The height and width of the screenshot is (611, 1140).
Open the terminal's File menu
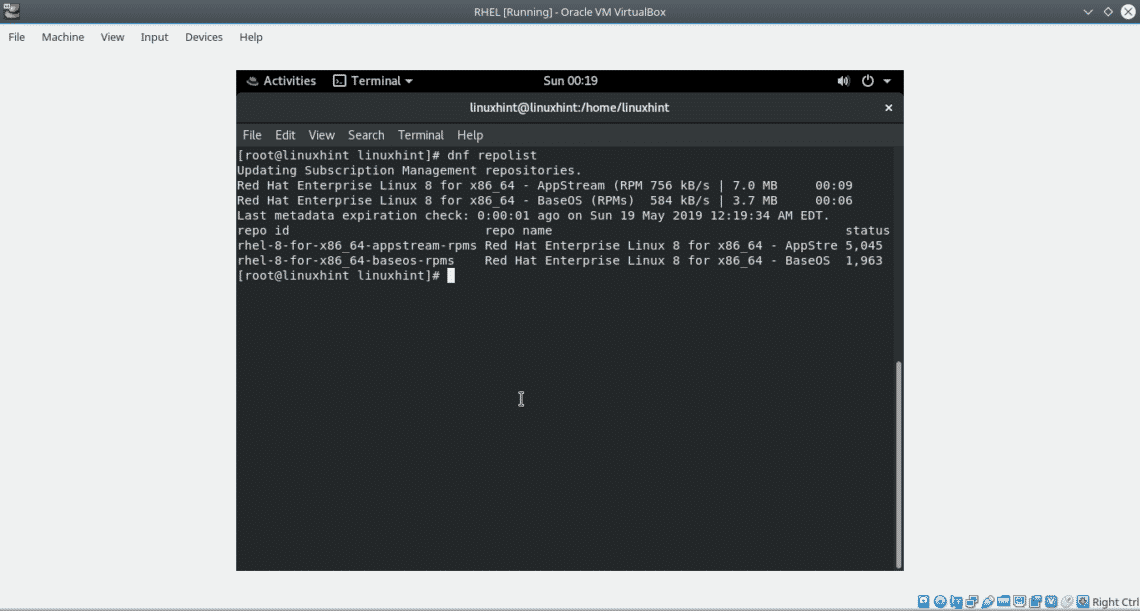click(252, 135)
